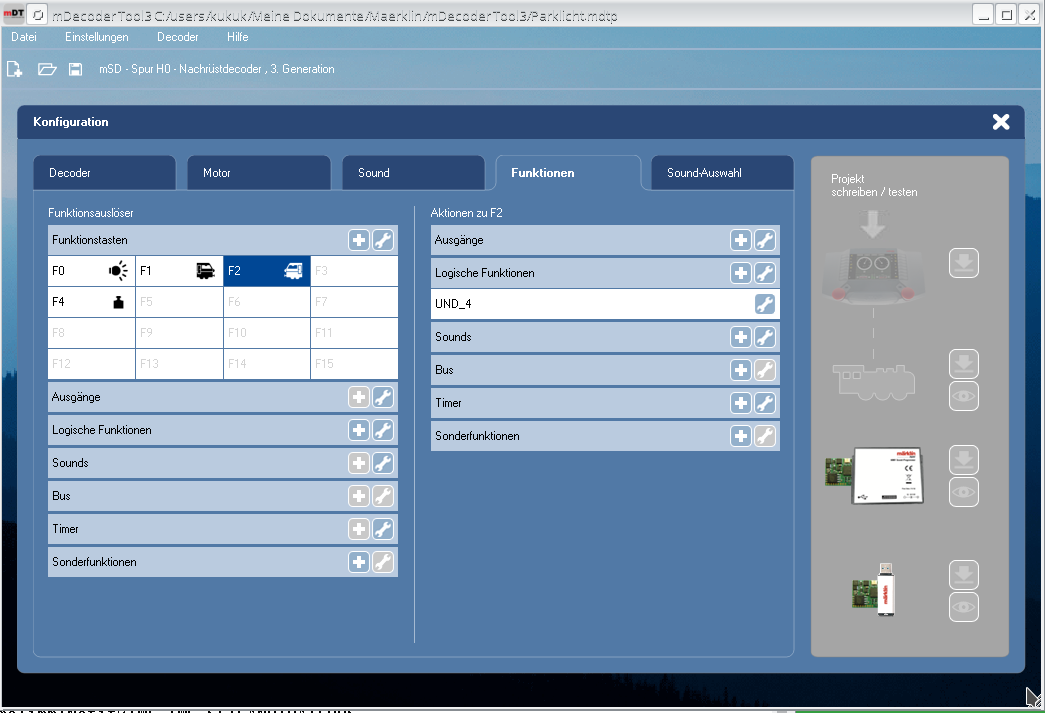Screen dimensions: 1045x713
Task: Add a sound action to F2
Action: 741,337
